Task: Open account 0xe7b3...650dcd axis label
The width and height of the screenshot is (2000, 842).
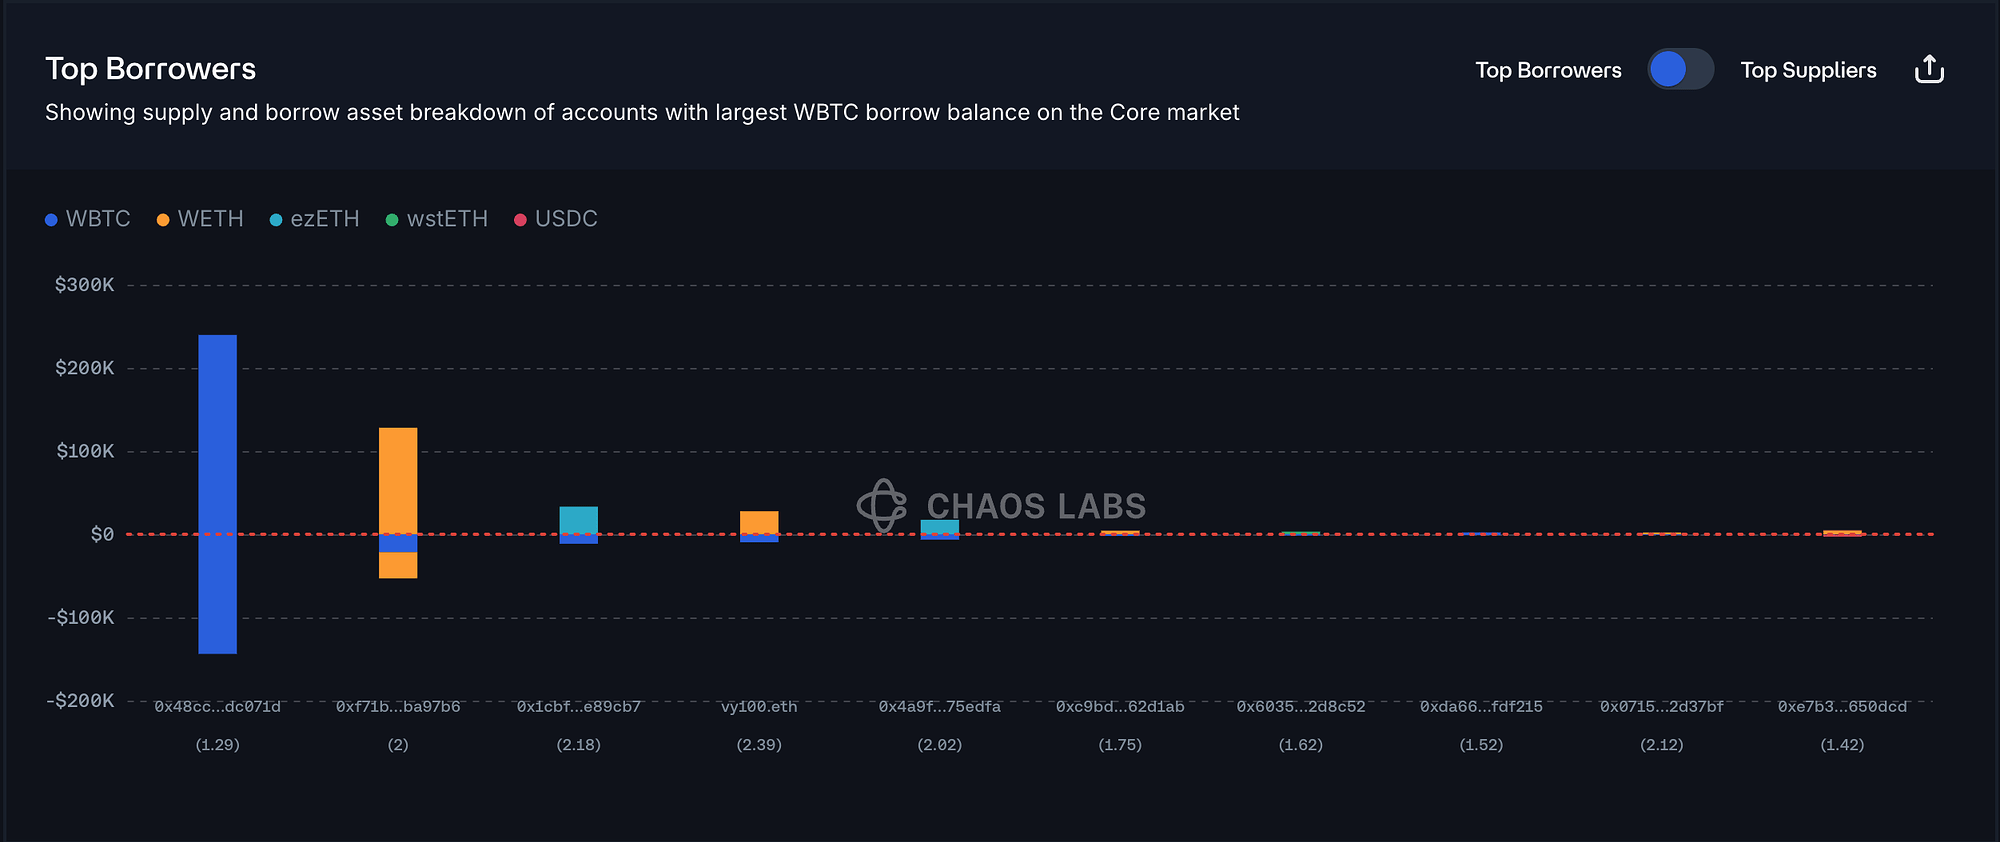Action: 1842,707
